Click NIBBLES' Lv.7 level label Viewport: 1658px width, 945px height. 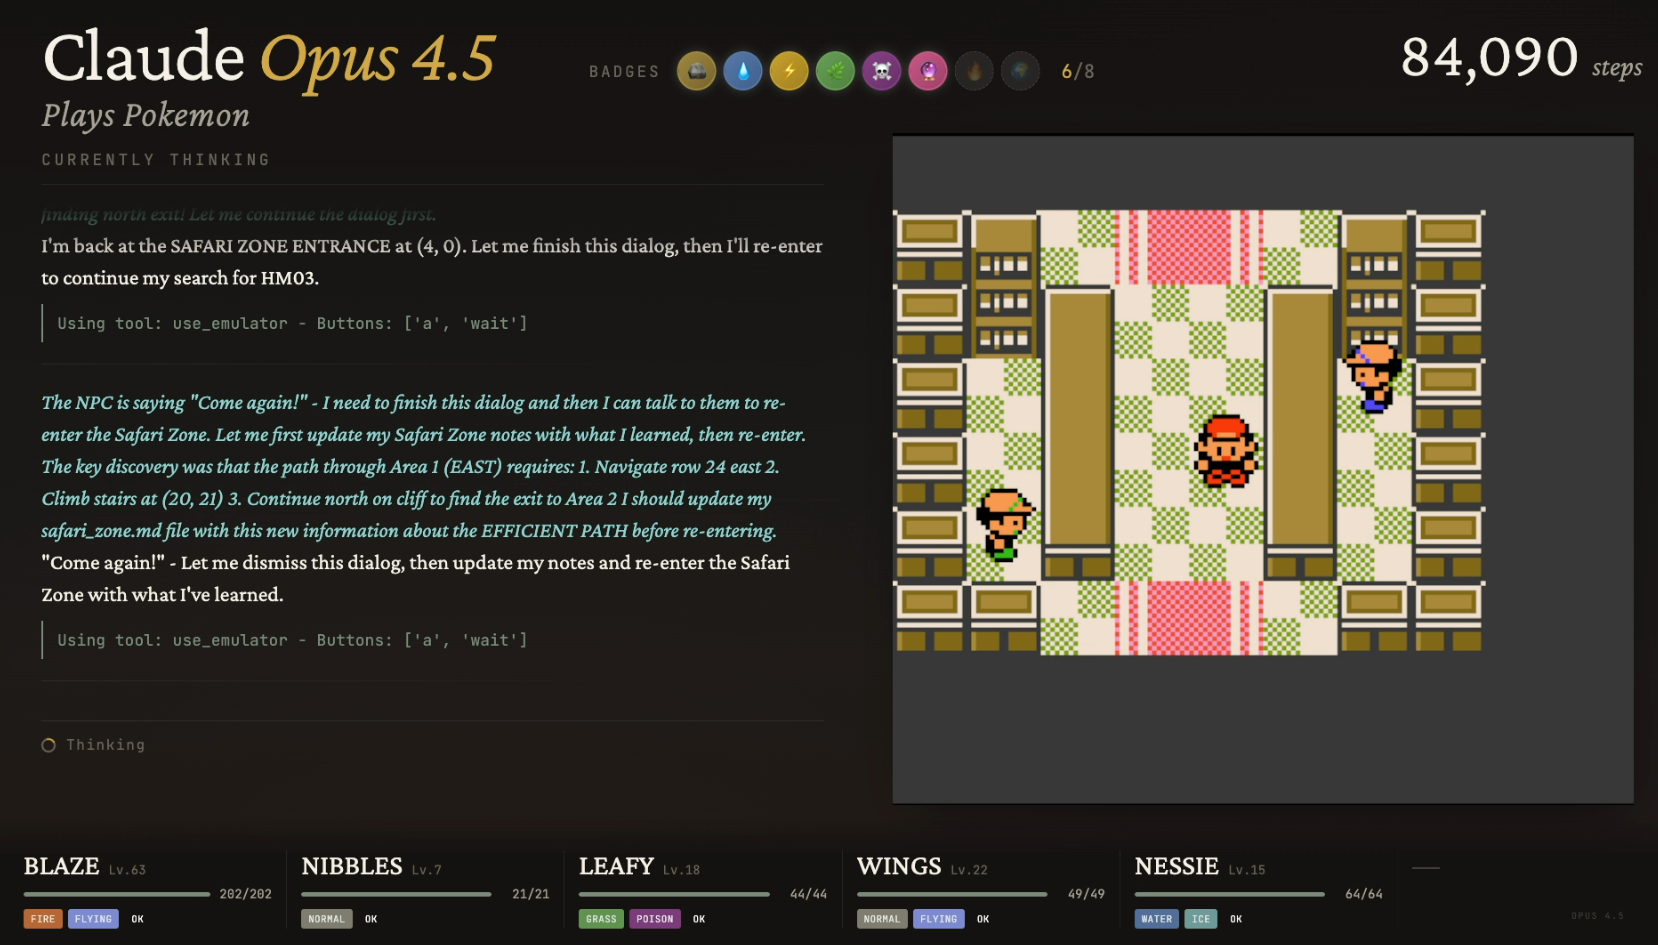(x=426, y=870)
